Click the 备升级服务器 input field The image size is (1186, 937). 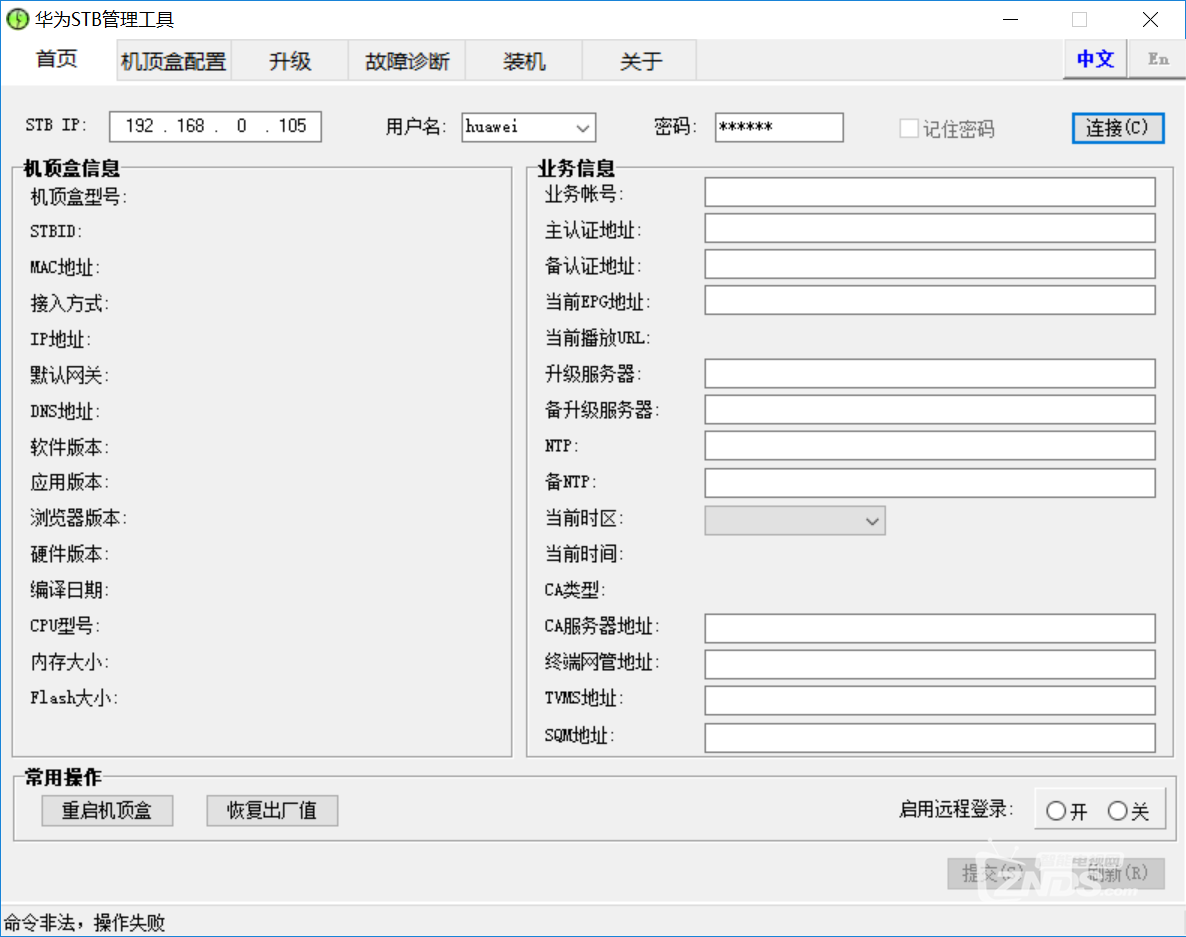930,410
